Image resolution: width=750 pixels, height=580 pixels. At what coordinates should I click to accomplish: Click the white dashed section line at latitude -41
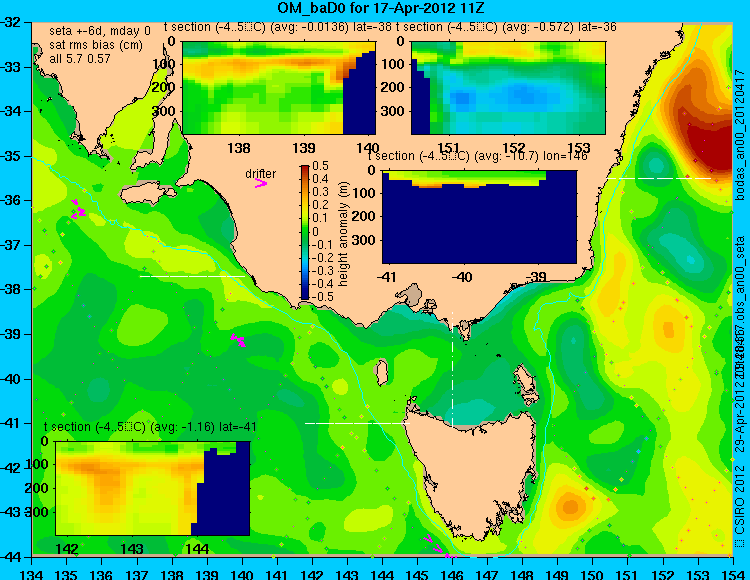click(x=357, y=423)
